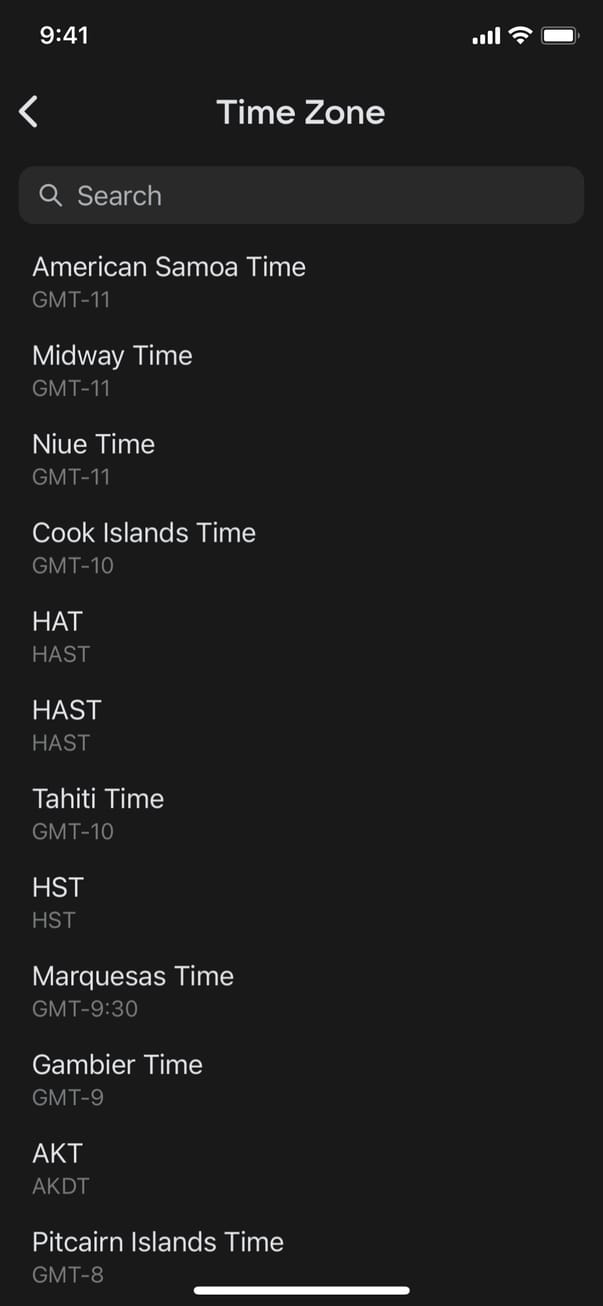Tap the Wi-Fi status icon
The width and height of the screenshot is (603, 1306).
(520, 36)
